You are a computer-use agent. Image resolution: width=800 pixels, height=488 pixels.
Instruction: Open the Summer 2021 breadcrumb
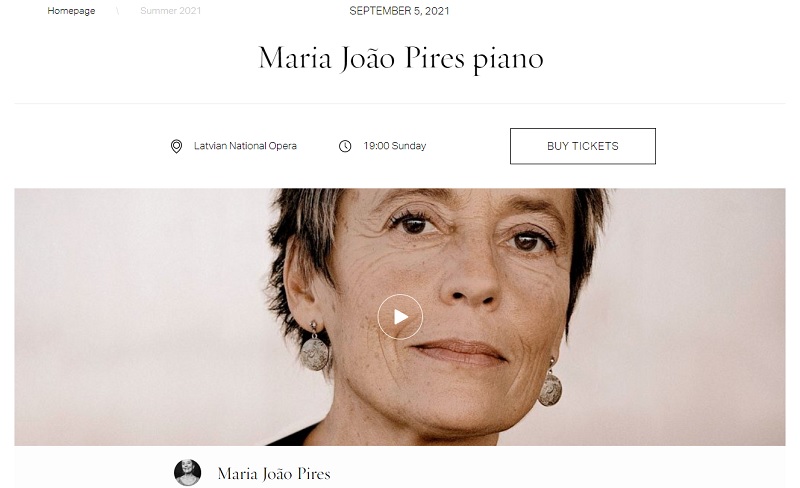[170, 11]
